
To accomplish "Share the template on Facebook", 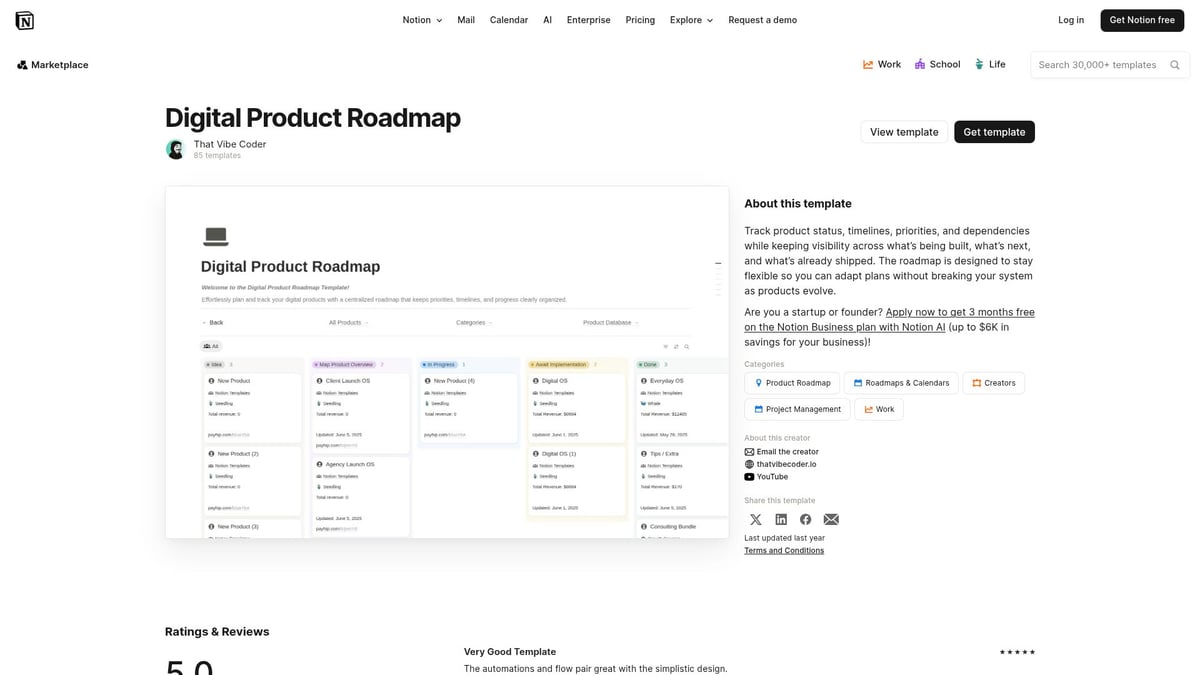I will (x=805, y=519).
